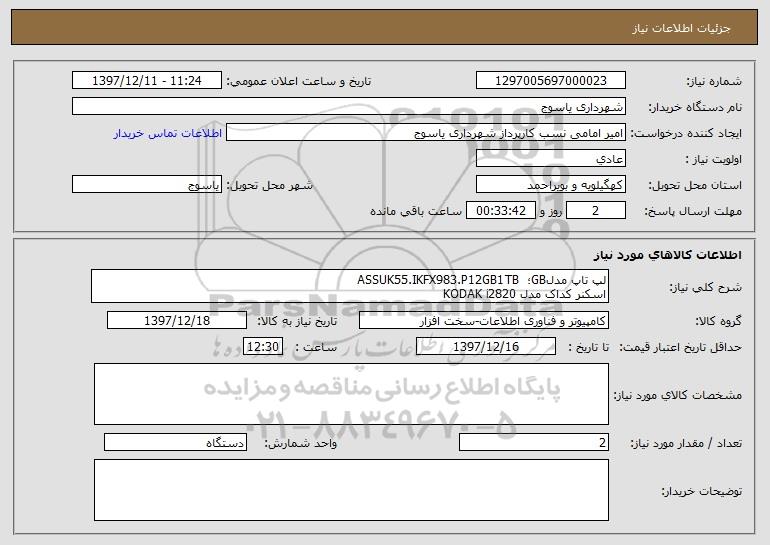This screenshot has height=545, width=770.
Task: Click the label 'اولویت نیاز :'
Action: coord(714,159)
